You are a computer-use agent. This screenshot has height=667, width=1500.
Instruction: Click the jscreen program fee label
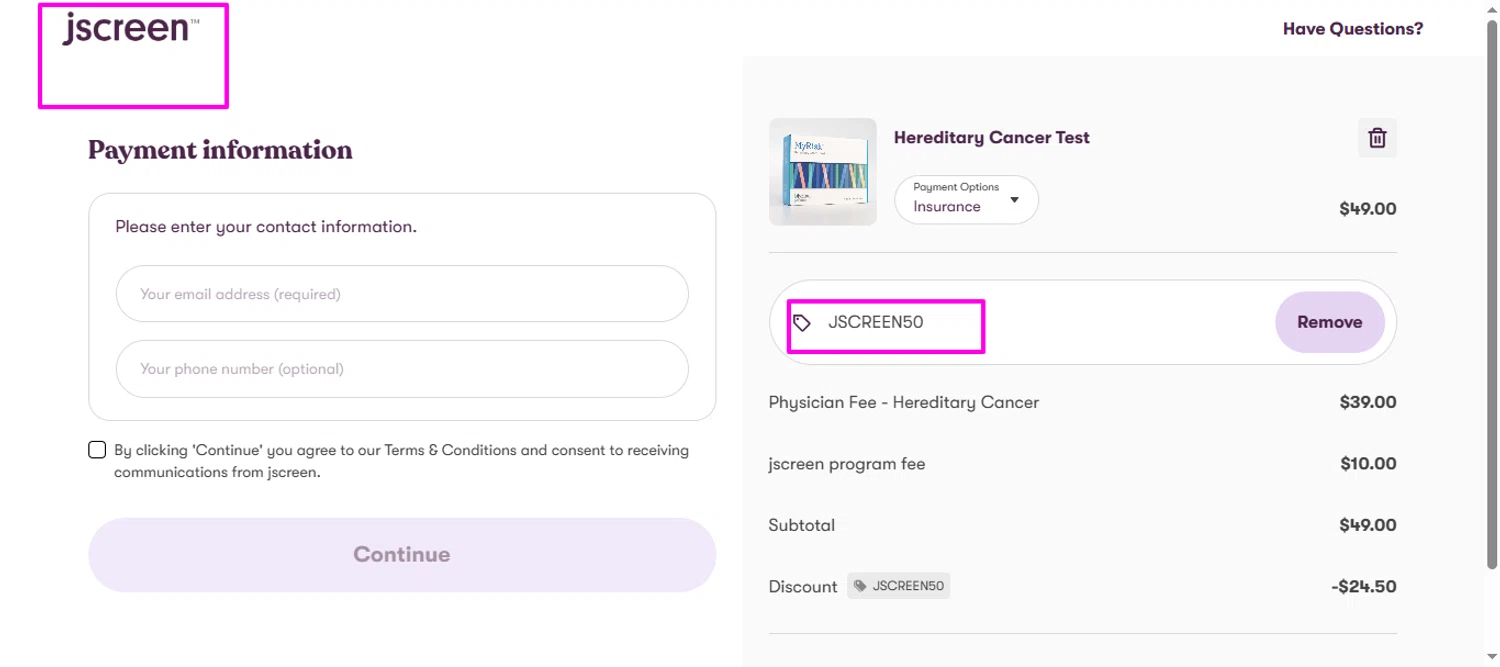pos(847,464)
